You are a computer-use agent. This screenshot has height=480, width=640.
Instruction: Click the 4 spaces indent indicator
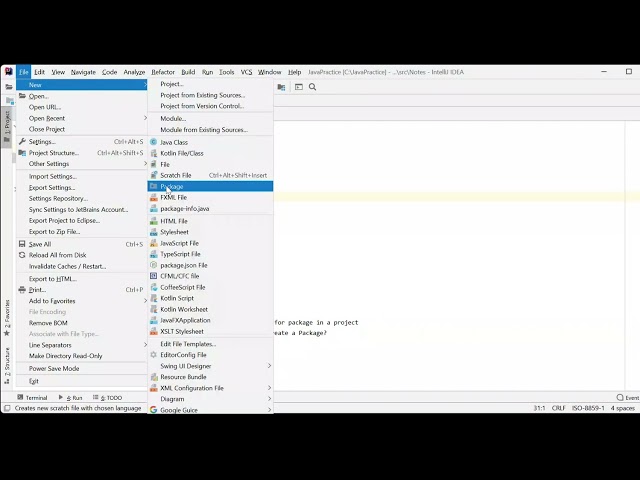(622, 408)
